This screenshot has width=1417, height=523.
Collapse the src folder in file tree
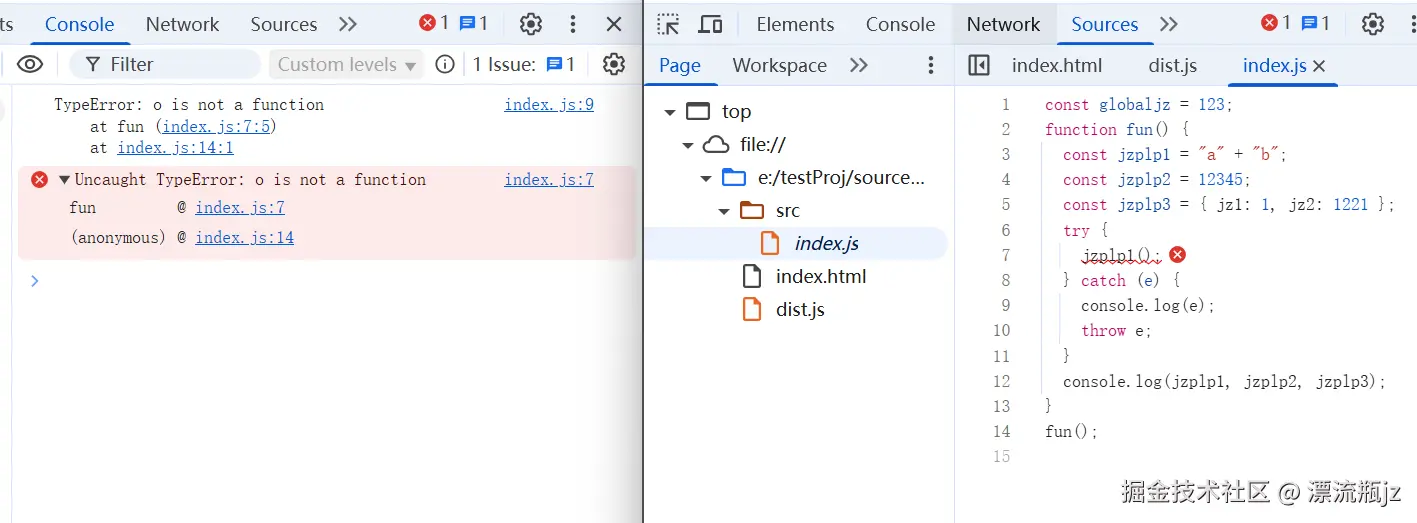coord(725,211)
